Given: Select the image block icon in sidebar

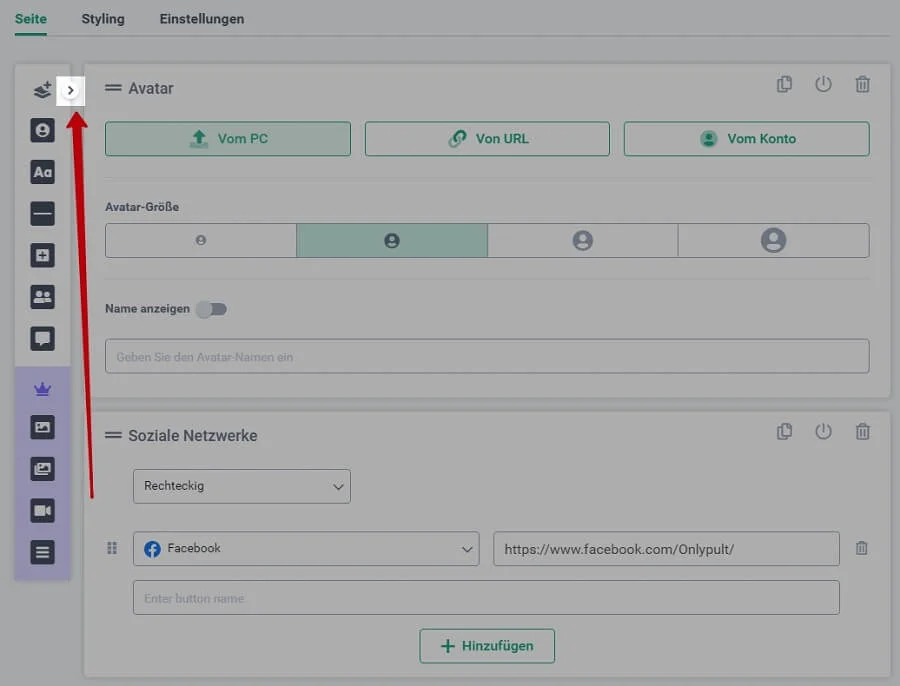Looking at the screenshot, I should pos(42,427).
